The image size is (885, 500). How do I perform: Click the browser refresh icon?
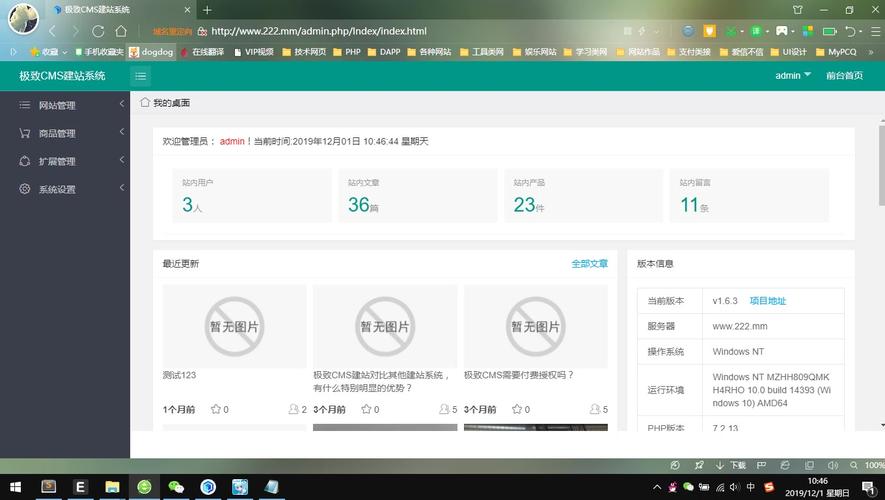[x=98, y=31]
